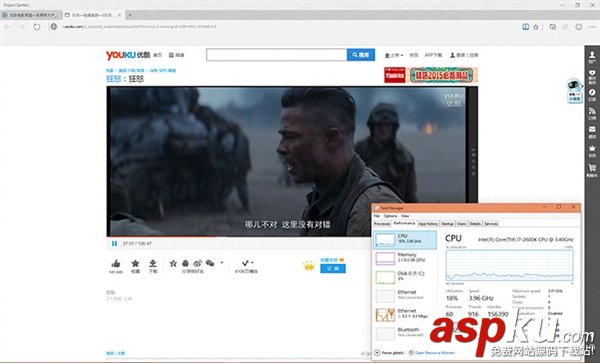The width and height of the screenshot is (600, 363).
Task: Select the Memory performance item
Action: pyautogui.click(x=405, y=258)
